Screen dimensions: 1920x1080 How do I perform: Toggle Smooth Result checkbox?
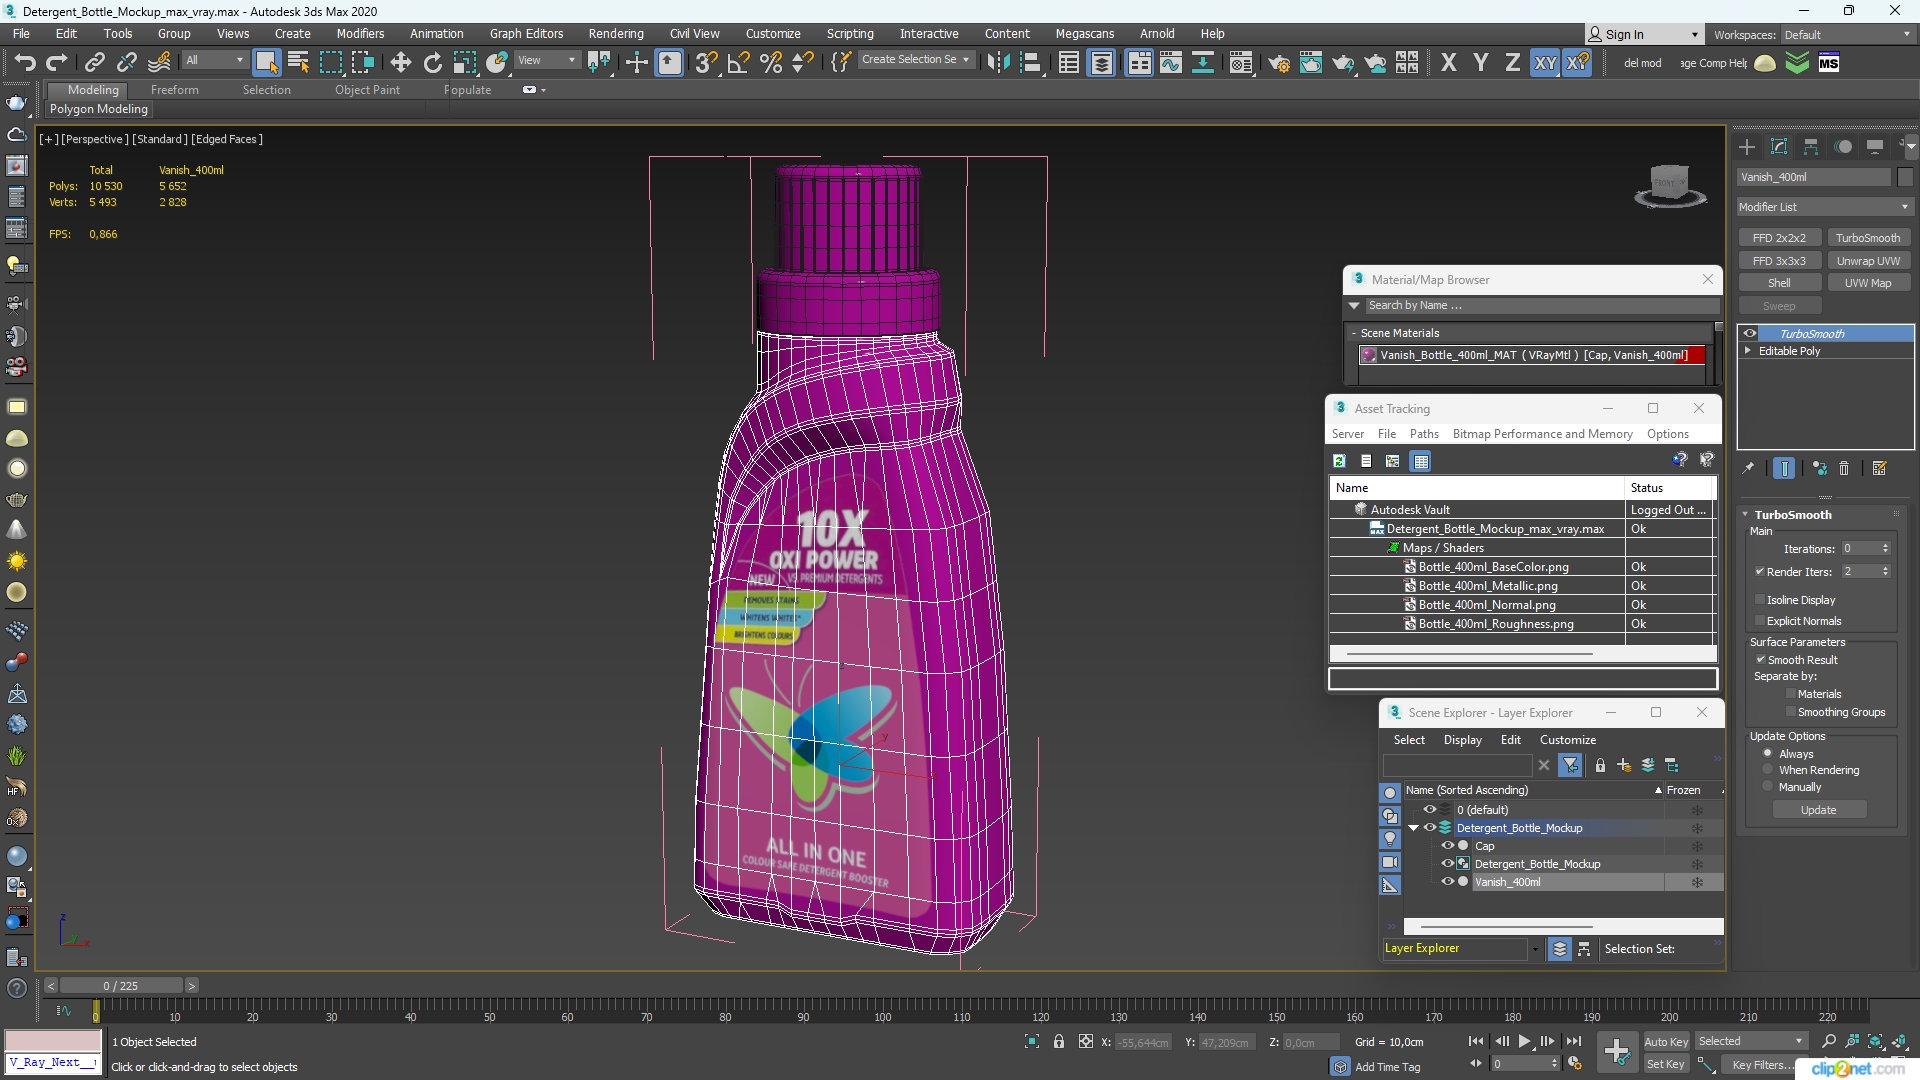(x=1761, y=660)
